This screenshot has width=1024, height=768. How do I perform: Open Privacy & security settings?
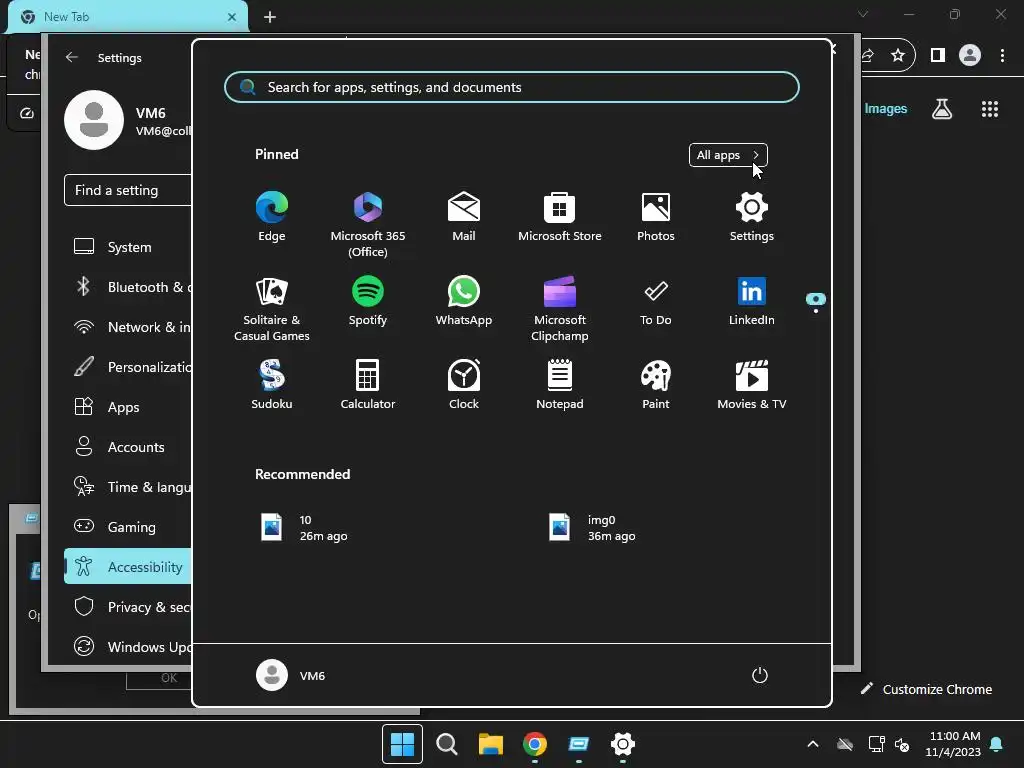pyautogui.click(x=129, y=607)
